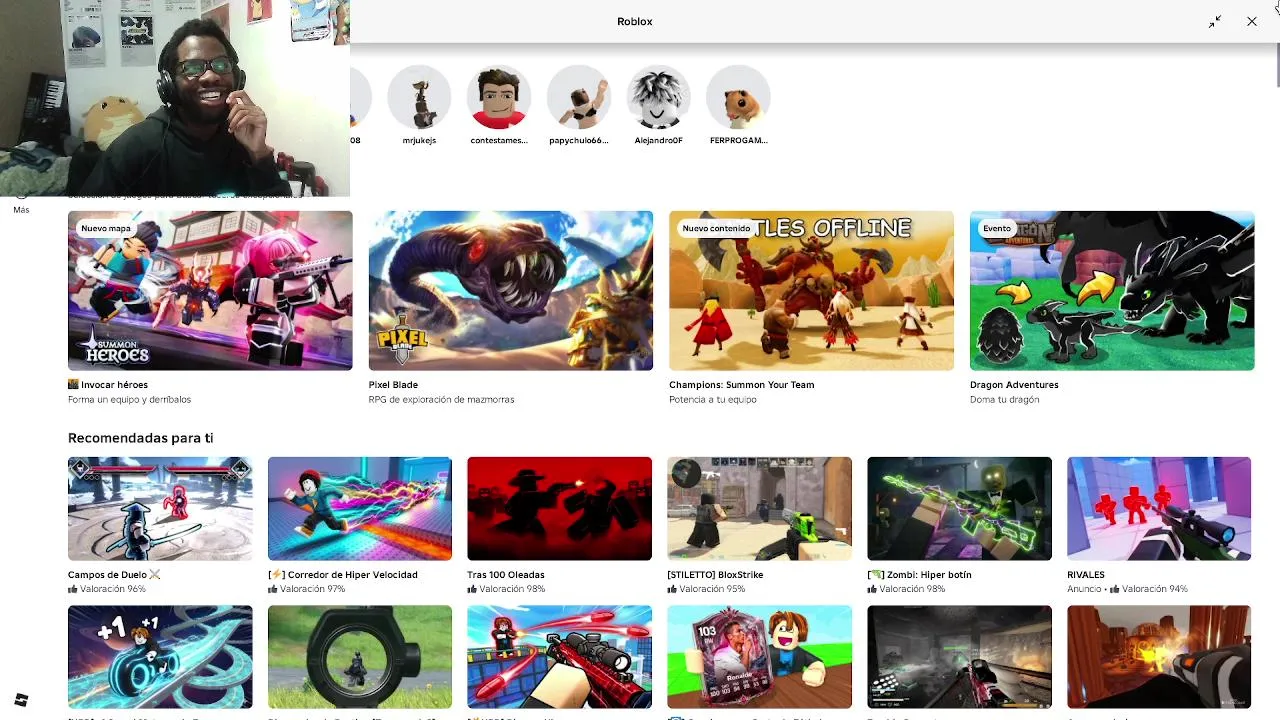Image resolution: width=1280 pixels, height=720 pixels.
Task: Open the Ronaldo card game thumbnail
Action: [759, 657]
